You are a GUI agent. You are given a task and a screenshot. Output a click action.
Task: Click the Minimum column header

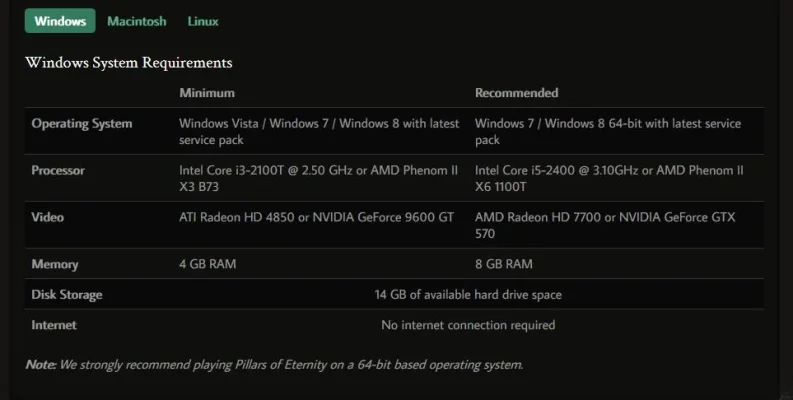pos(207,93)
